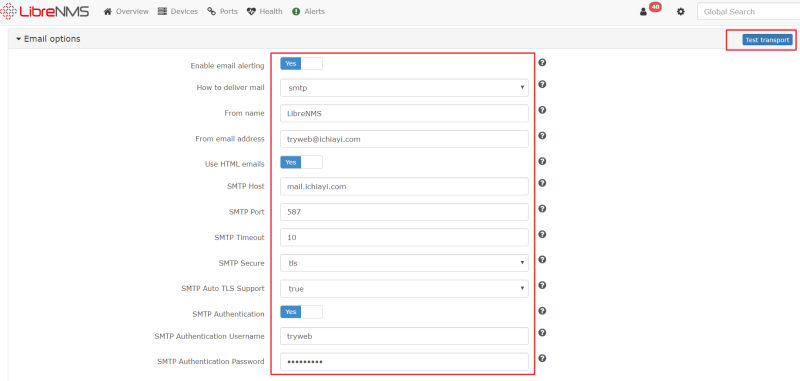
Task: Click the SMTP Timeout field
Action: 404,237
